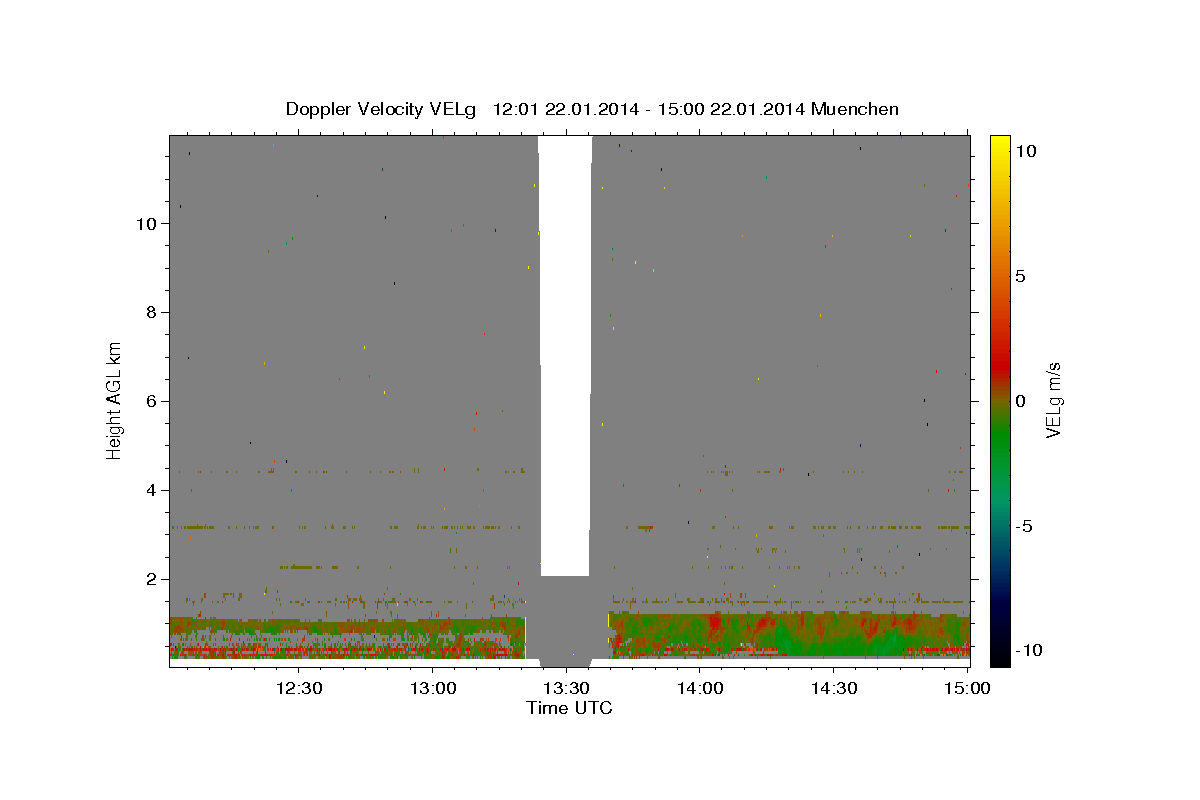Click the colorbar tick label -10
The height and width of the screenshot is (800, 1200).
(1027, 650)
